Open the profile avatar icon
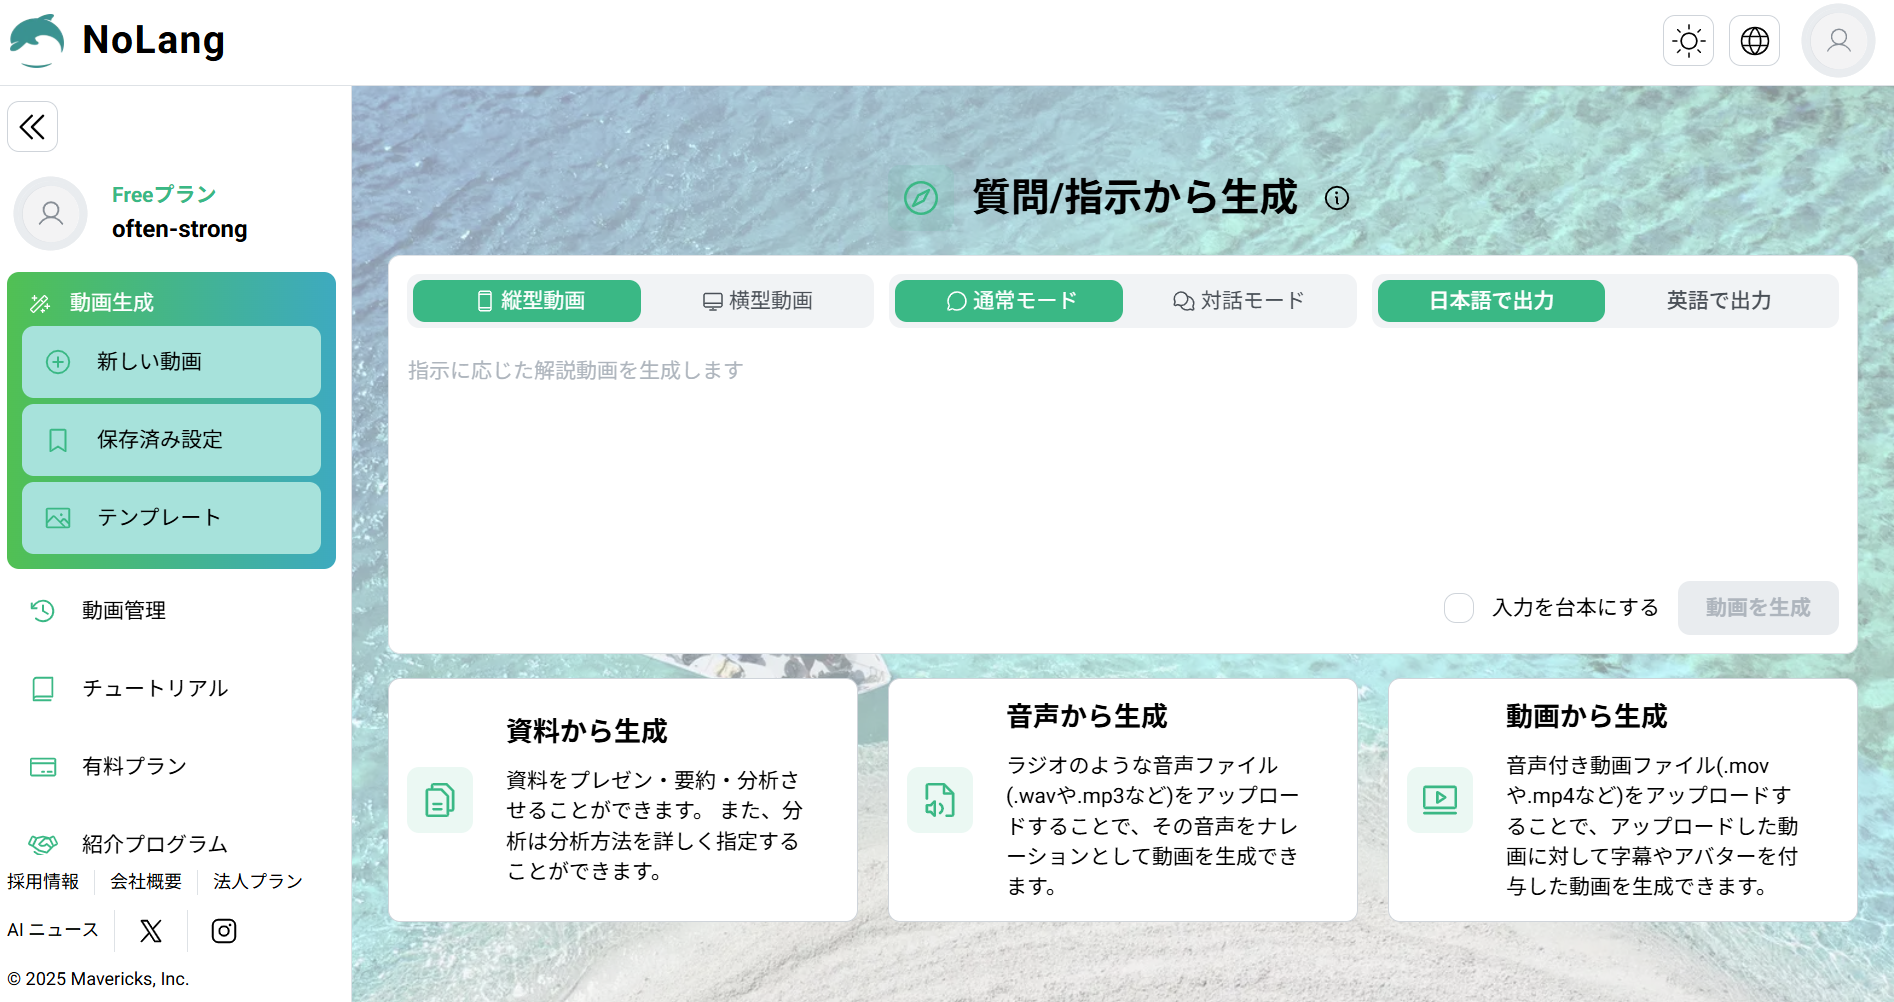The height and width of the screenshot is (1002, 1894). 1838,40
